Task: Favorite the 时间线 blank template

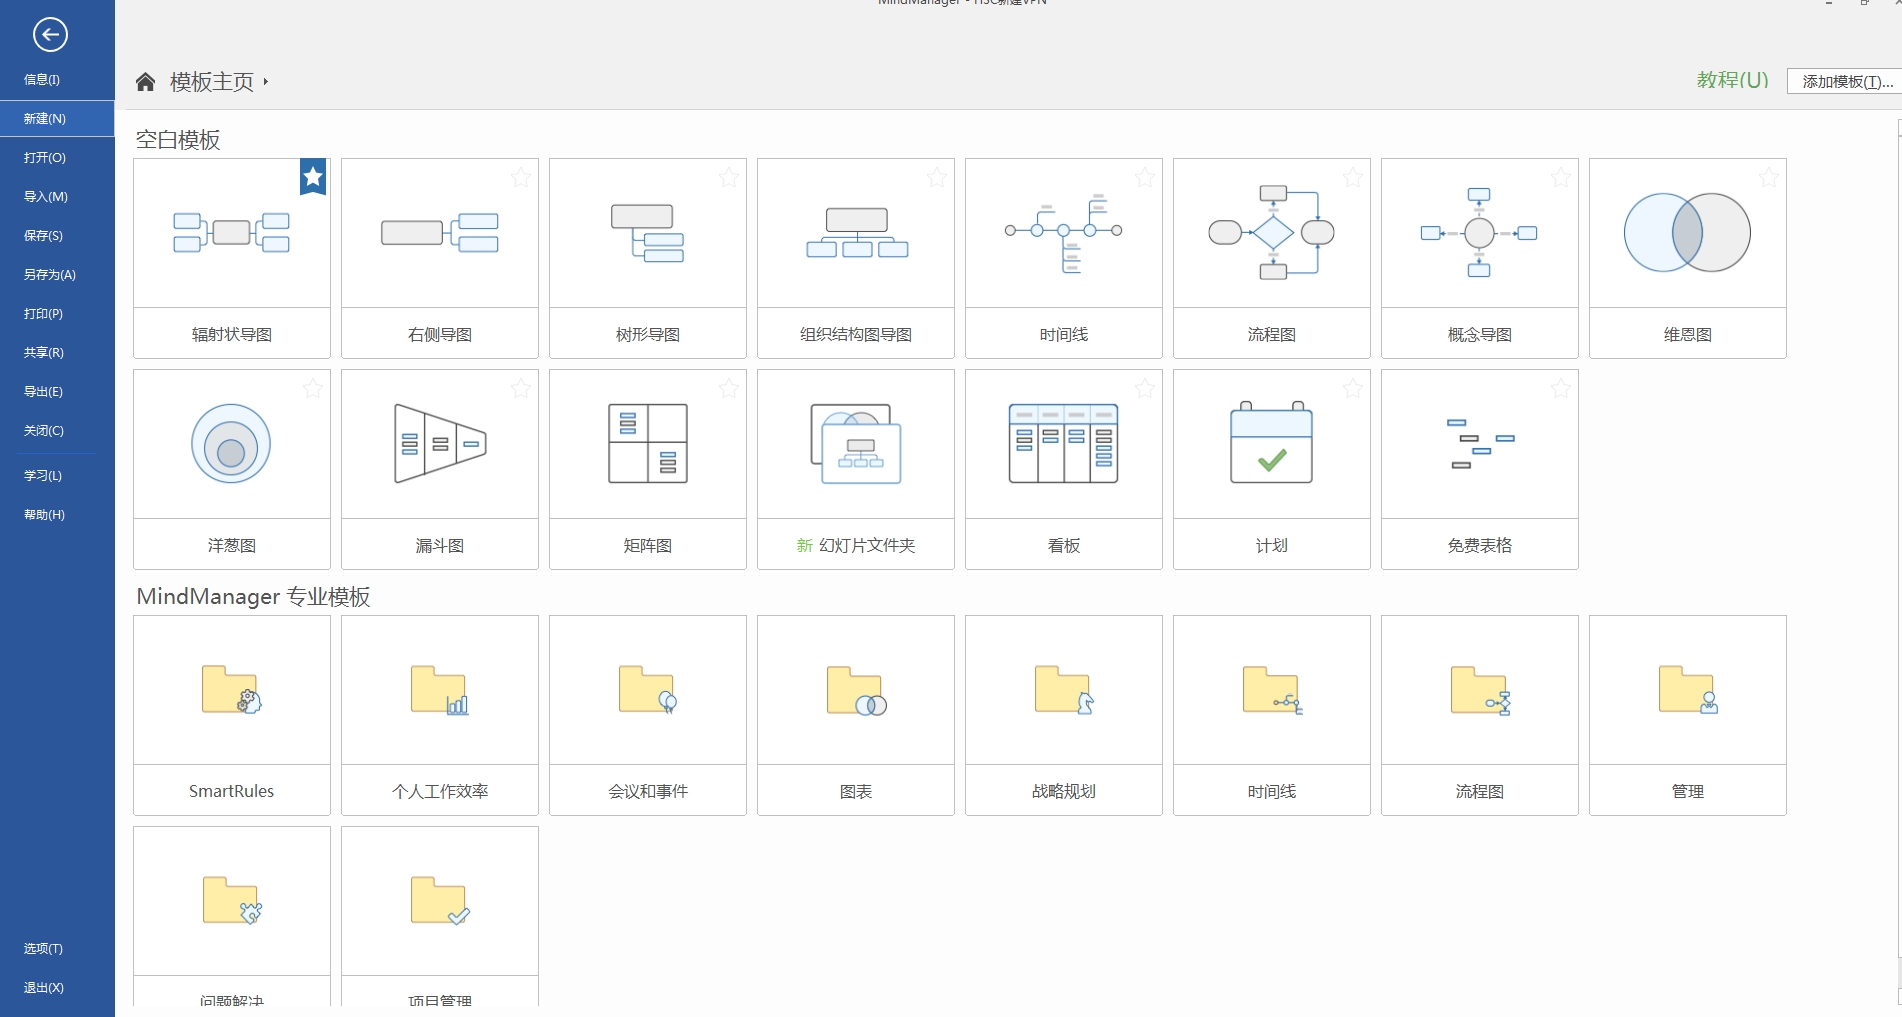Action: (x=1144, y=177)
